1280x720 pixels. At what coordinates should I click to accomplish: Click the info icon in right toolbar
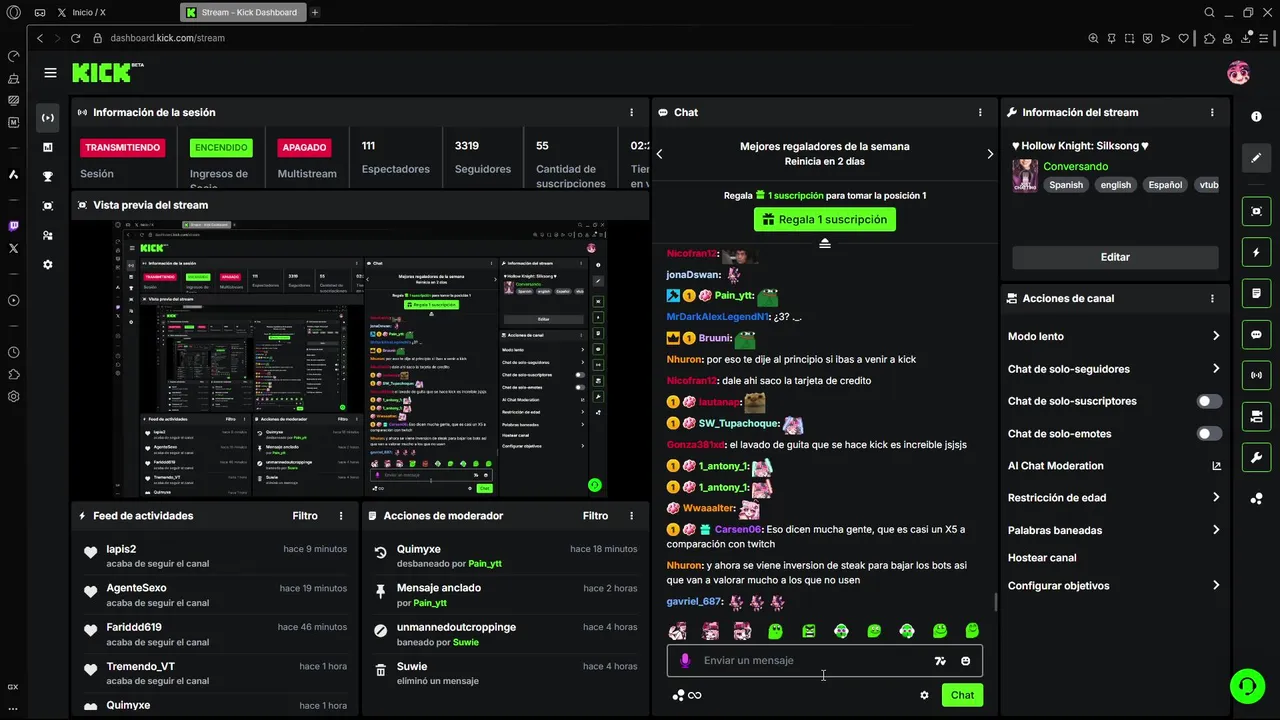pyautogui.click(x=1257, y=117)
